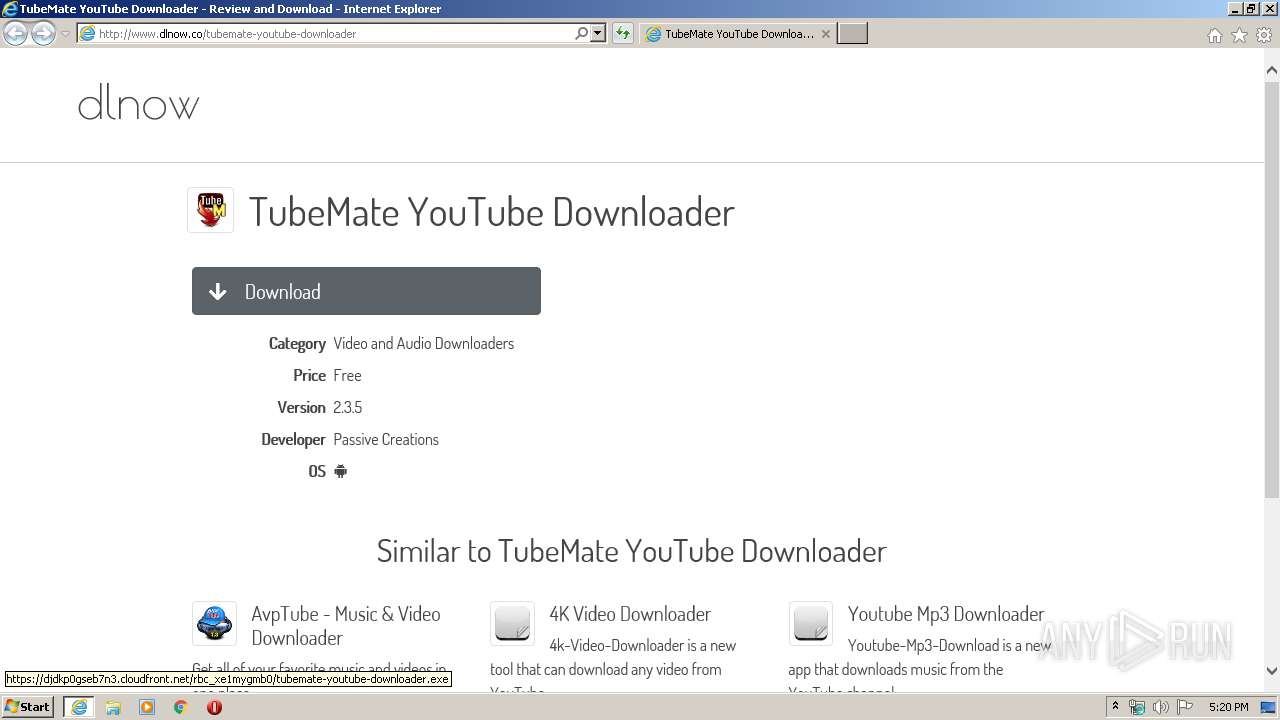The width and height of the screenshot is (1280, 720).
Task: Open Favorites with the star icon
Action: coord(1239,35)
